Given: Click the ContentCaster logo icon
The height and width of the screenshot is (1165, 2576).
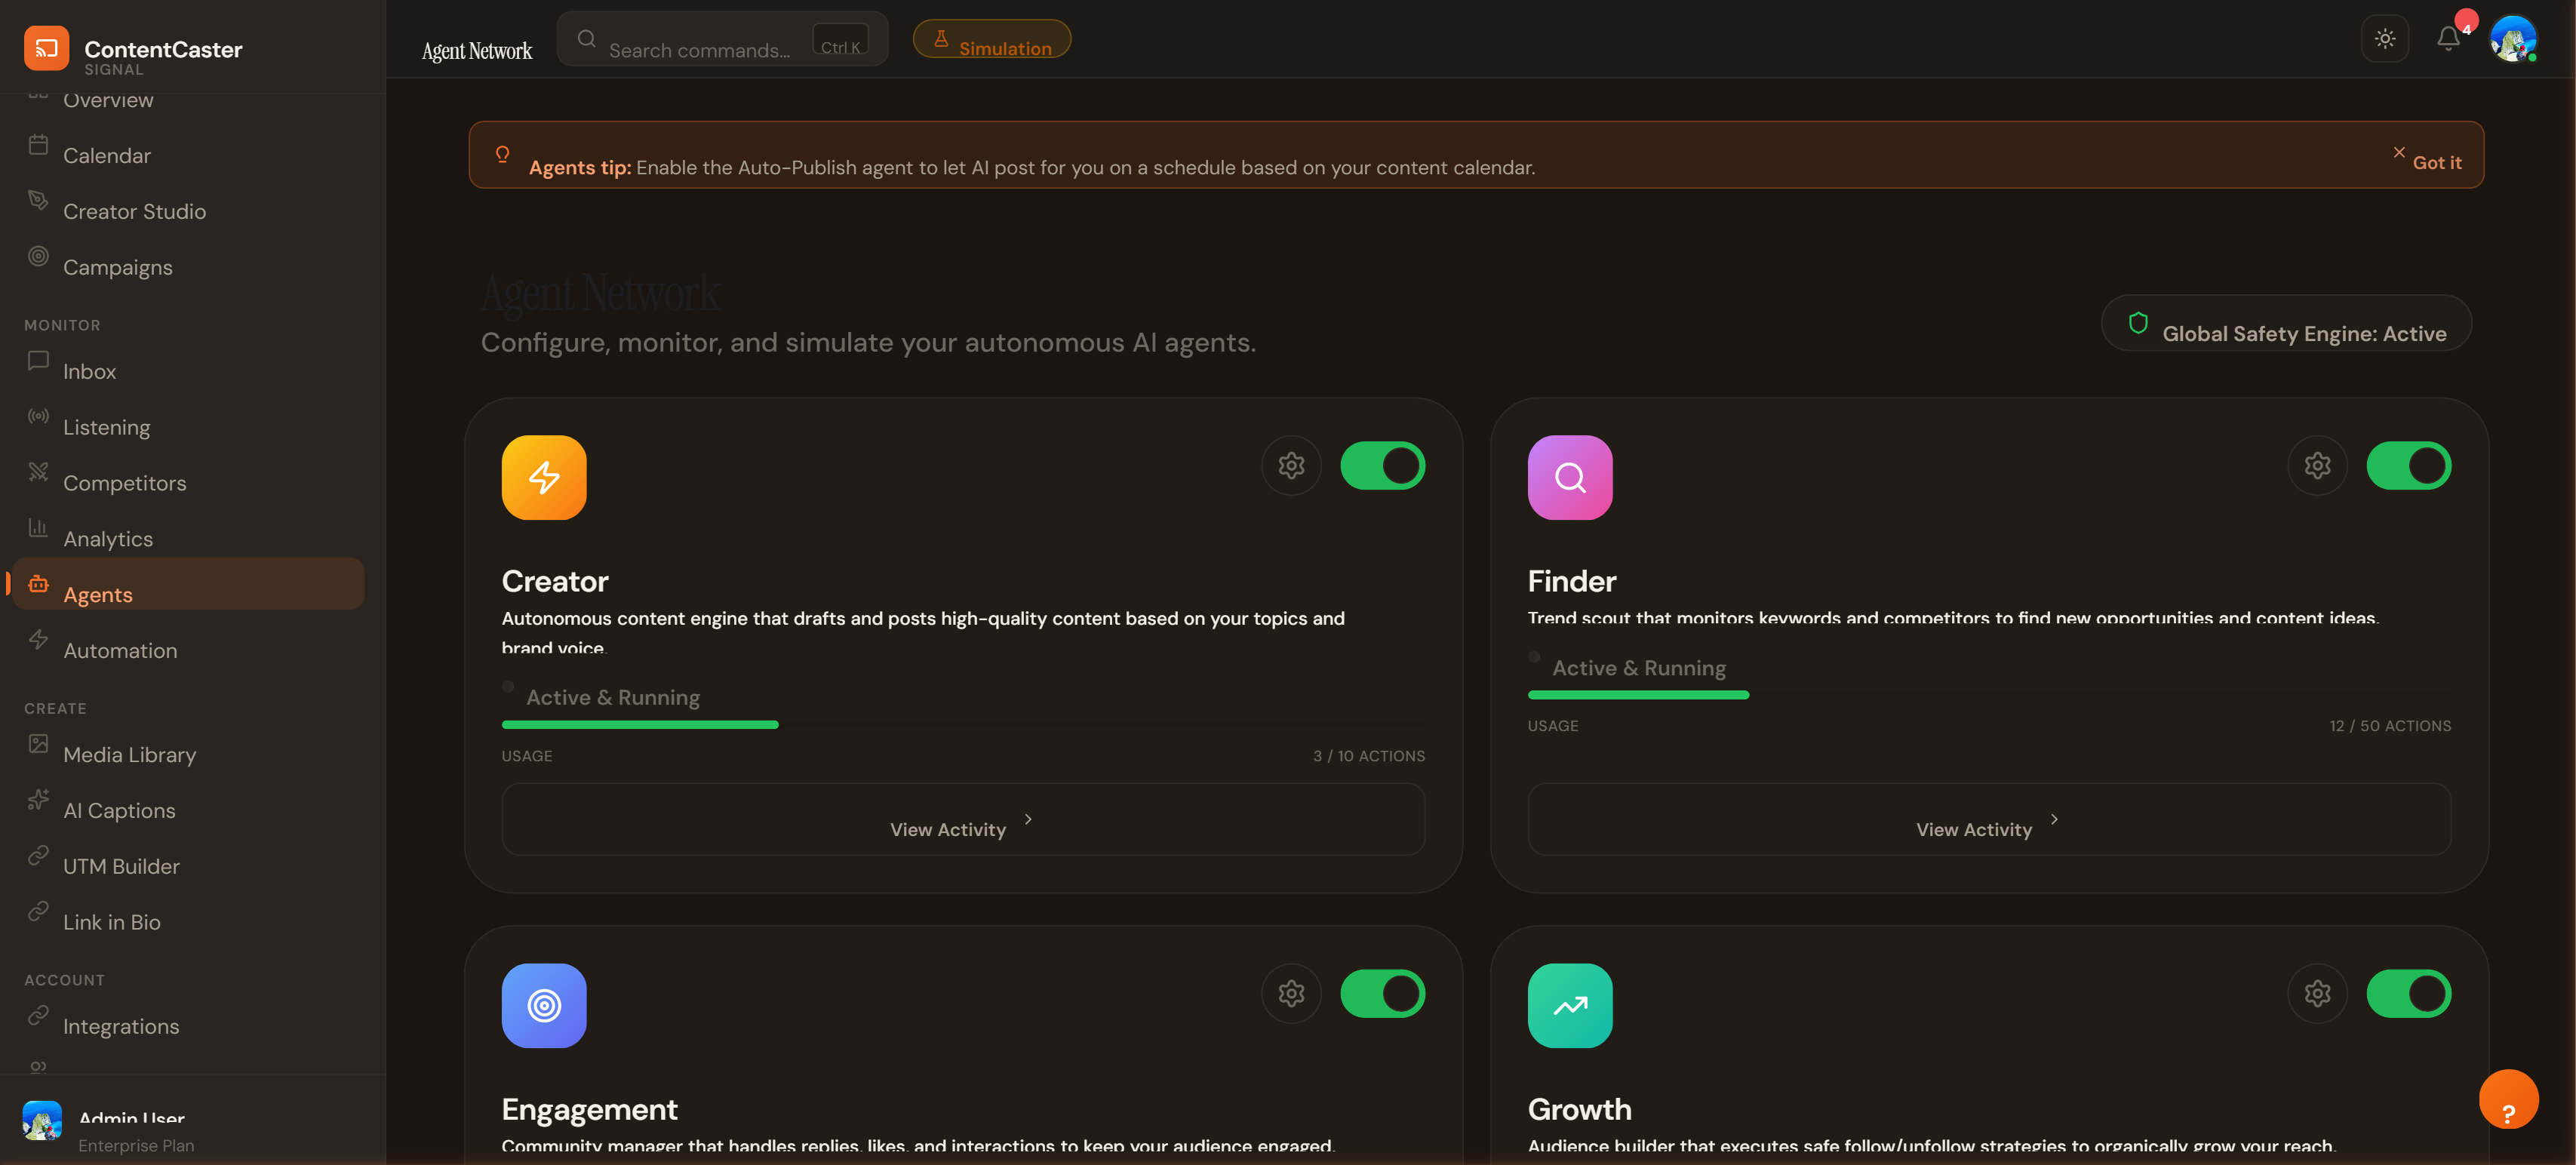Looking at the screenshot, I should 46,48.
